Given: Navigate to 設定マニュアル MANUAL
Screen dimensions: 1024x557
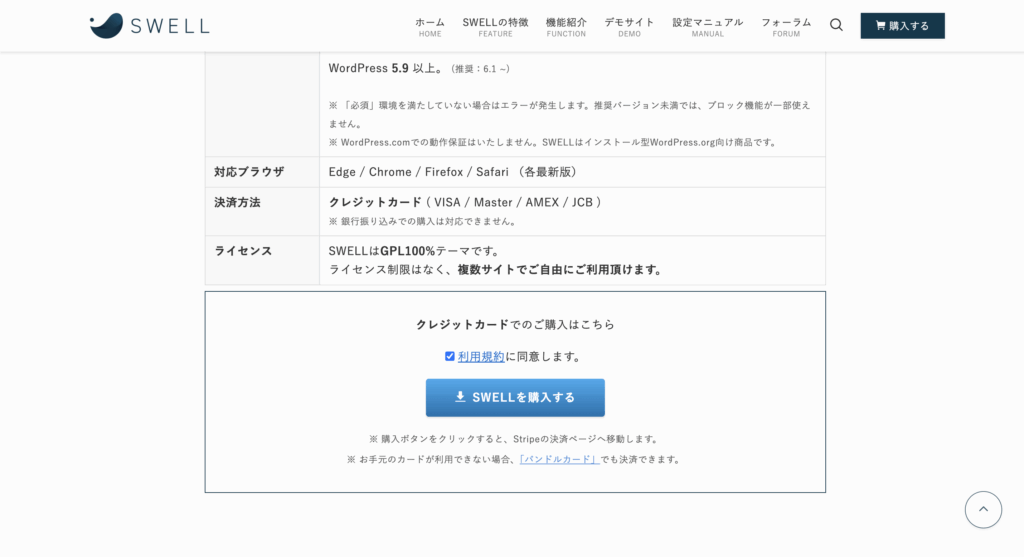Looking at the screenshot, I should 707,26.
